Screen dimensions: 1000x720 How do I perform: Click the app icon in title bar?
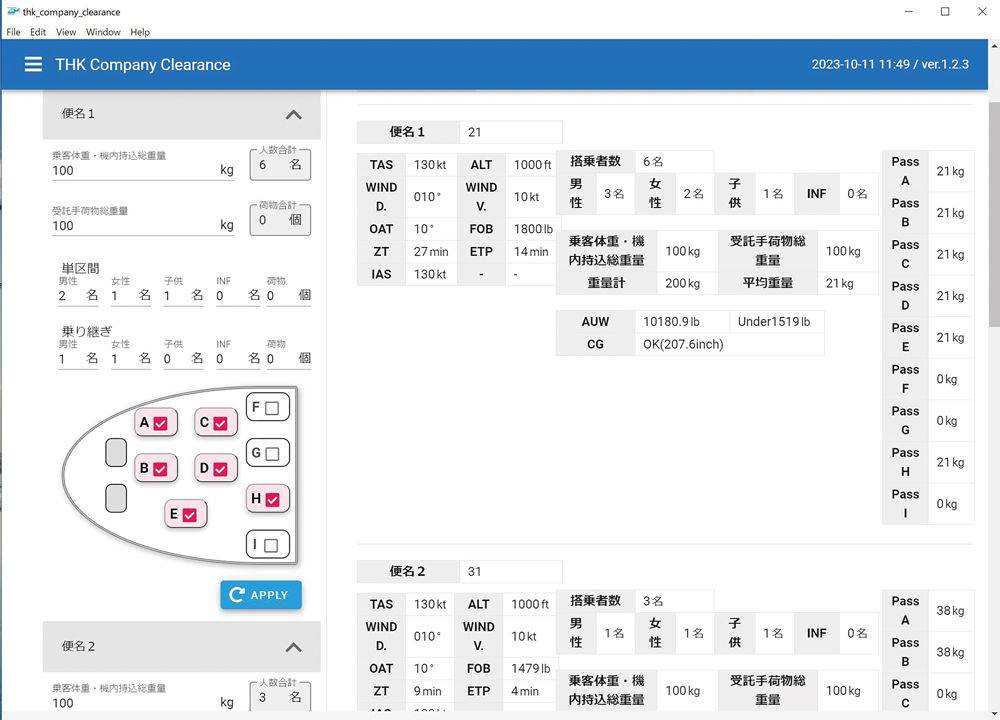(x=12, y=12)
